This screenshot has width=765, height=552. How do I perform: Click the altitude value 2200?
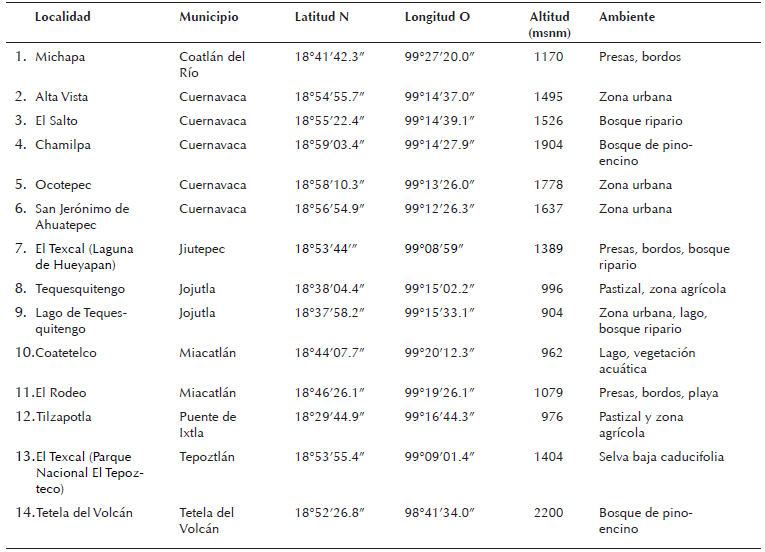(547, 513)
